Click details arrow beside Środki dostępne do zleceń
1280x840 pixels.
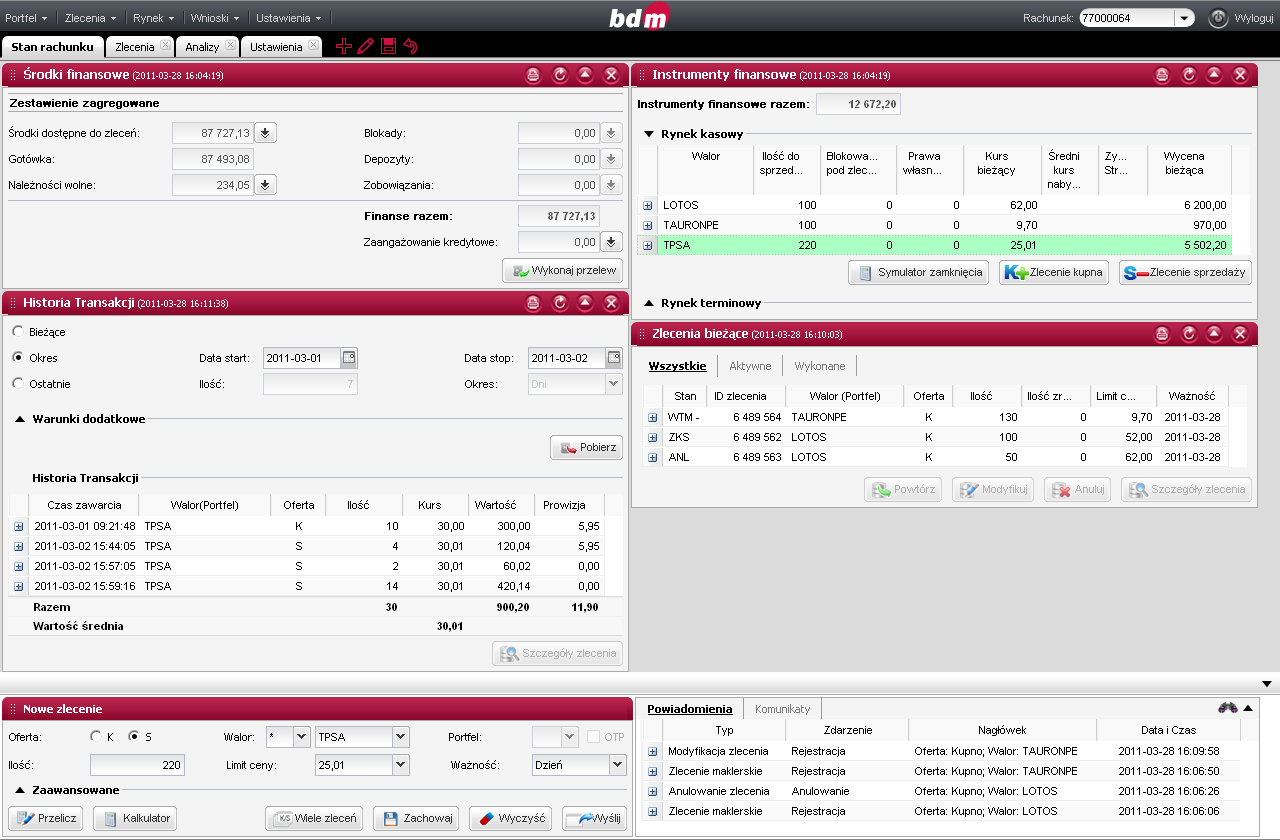265,133
